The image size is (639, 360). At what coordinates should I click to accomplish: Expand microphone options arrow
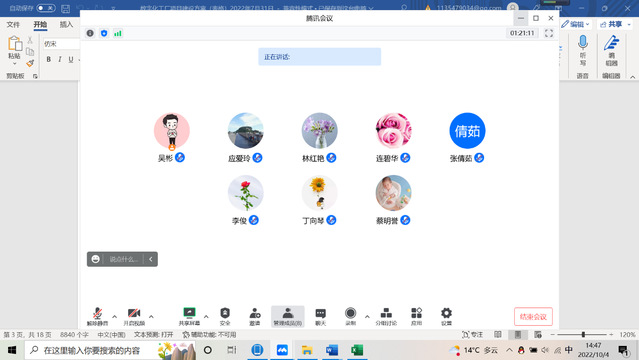coord(115,316)
